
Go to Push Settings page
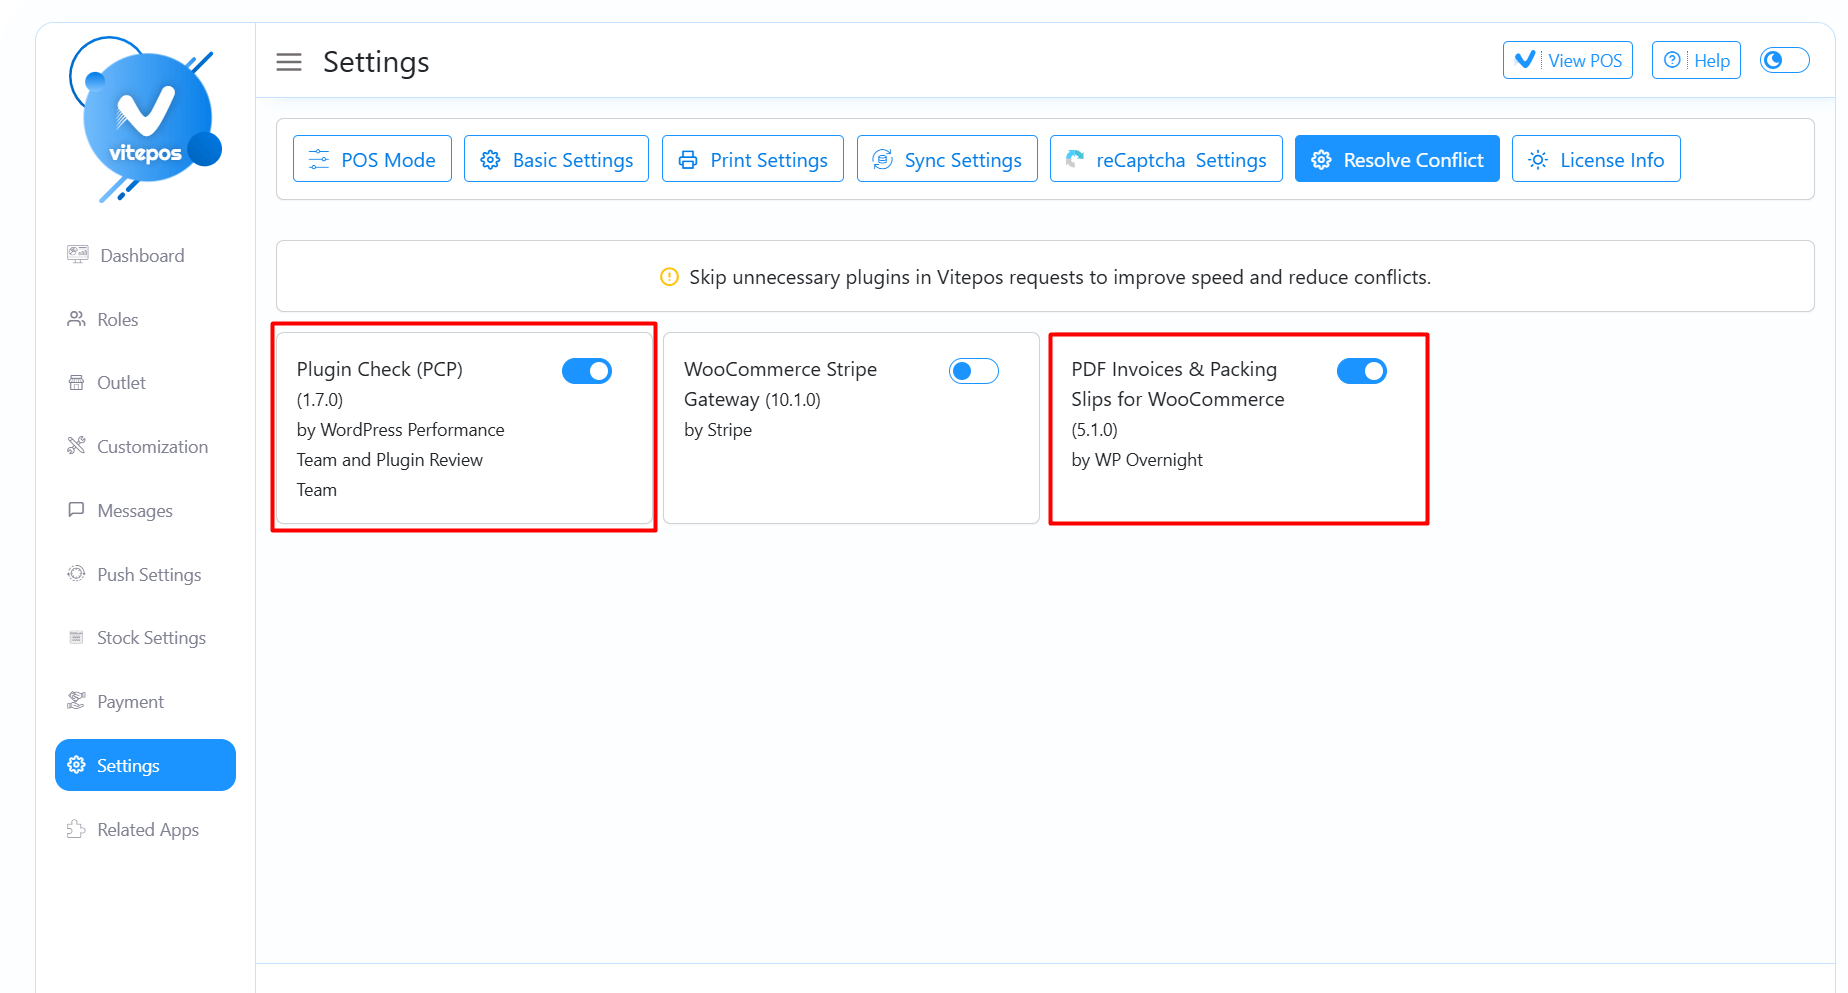(x=145, y=574)
